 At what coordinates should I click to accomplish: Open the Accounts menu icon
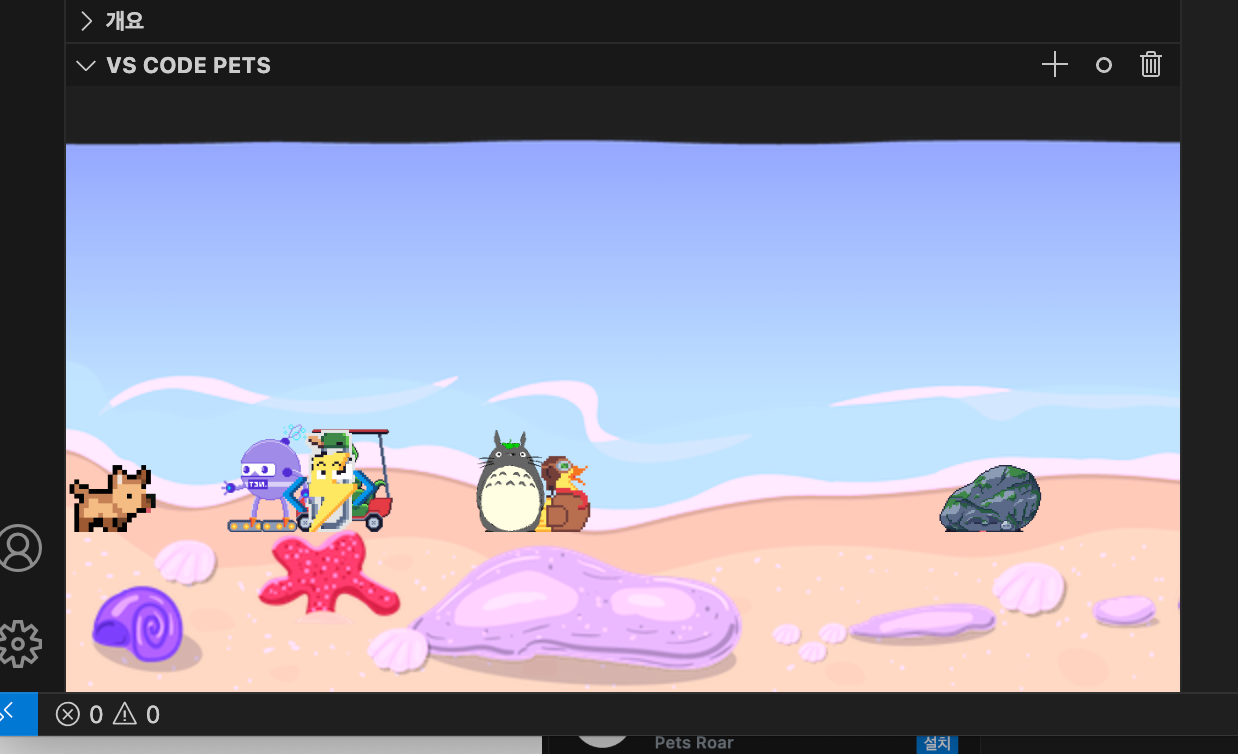19,548
